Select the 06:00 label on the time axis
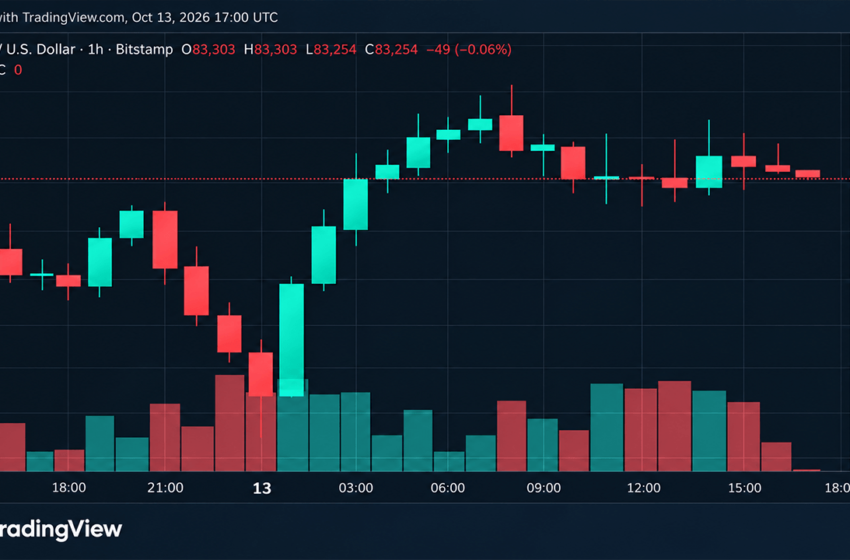Viewport: 850px width, 560px height. [x=448, y=488]
